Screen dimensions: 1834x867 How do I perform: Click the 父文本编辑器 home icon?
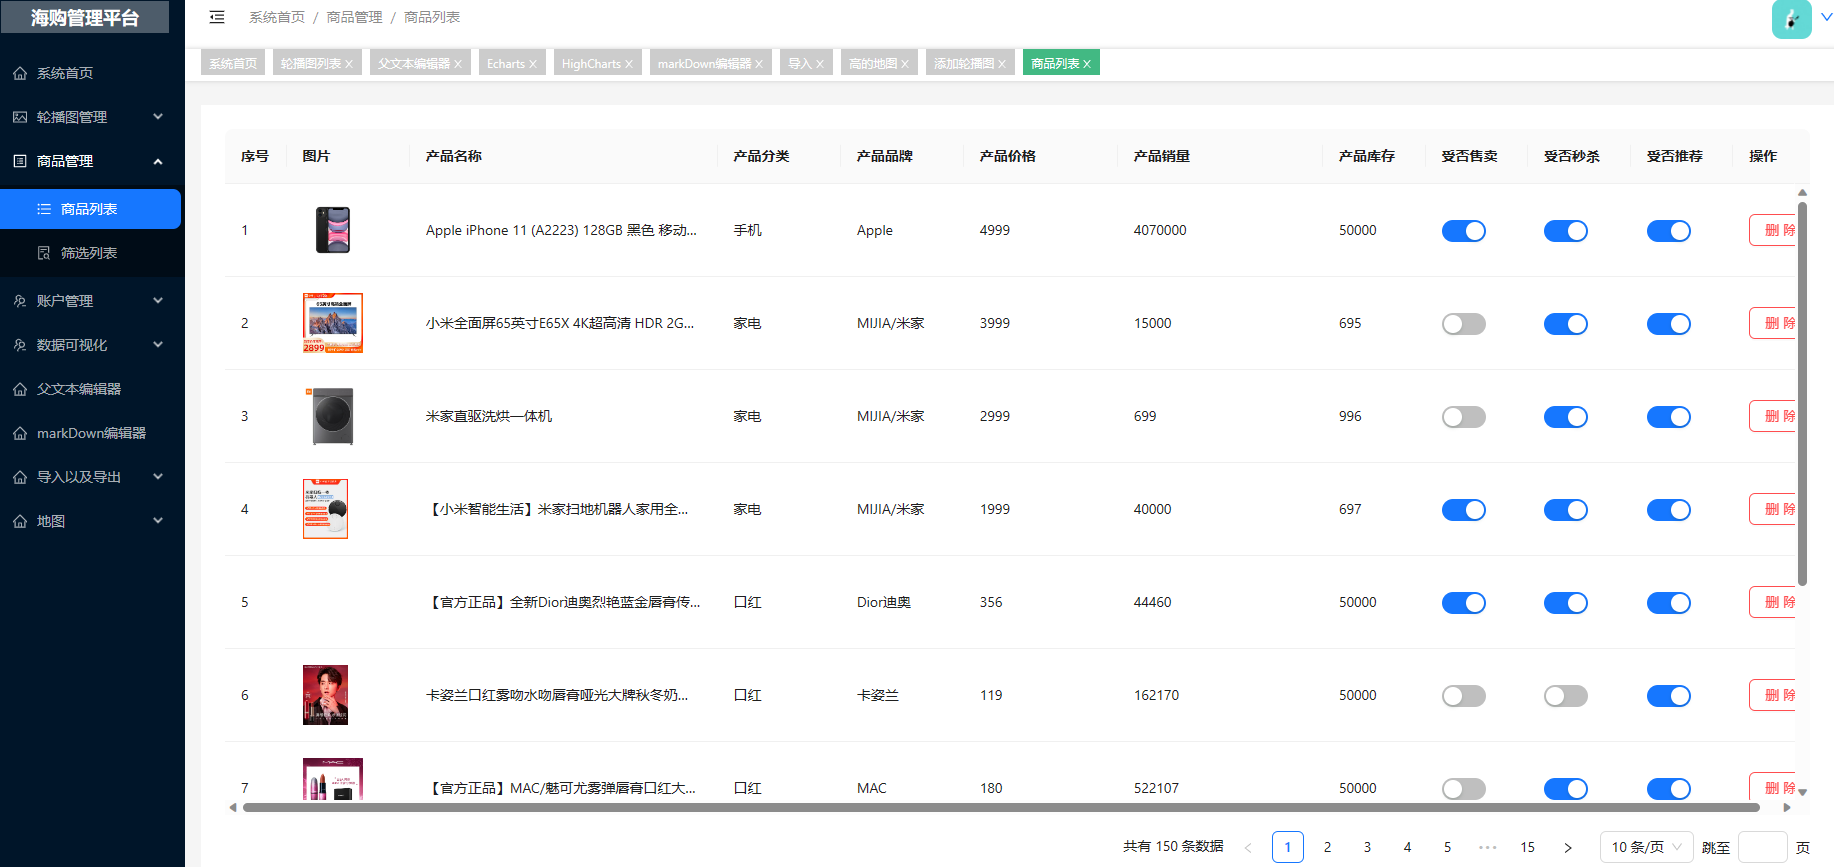[x=20, y=389]
